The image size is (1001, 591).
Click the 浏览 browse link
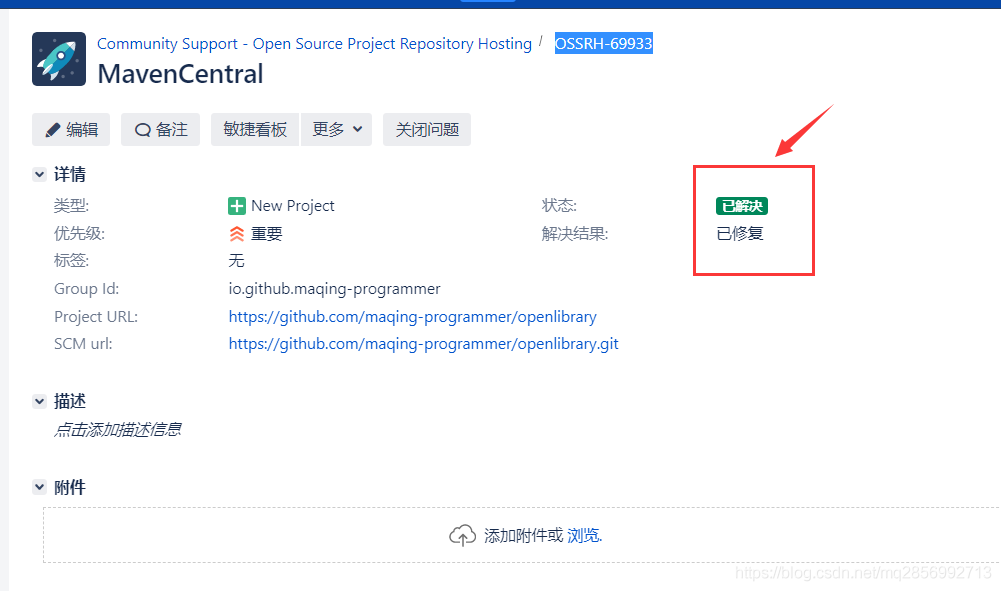tap(584, 535)
